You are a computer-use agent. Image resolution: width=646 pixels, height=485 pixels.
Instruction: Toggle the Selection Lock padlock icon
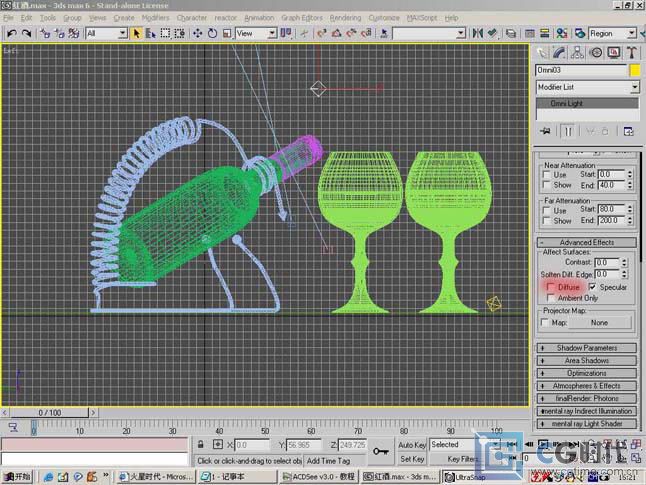pyautogui.click(x=201, y=444)
